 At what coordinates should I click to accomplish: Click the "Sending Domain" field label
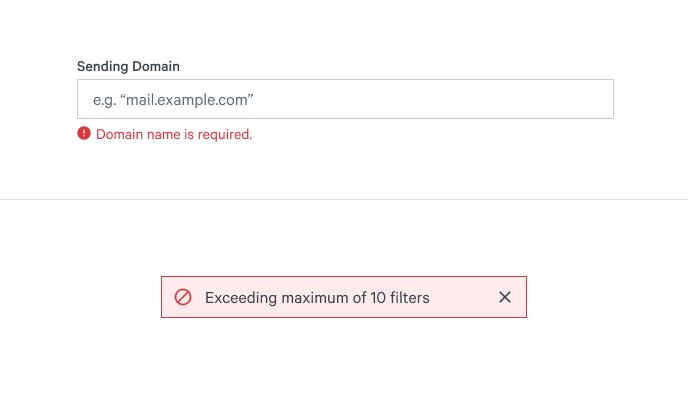point(128,66)
